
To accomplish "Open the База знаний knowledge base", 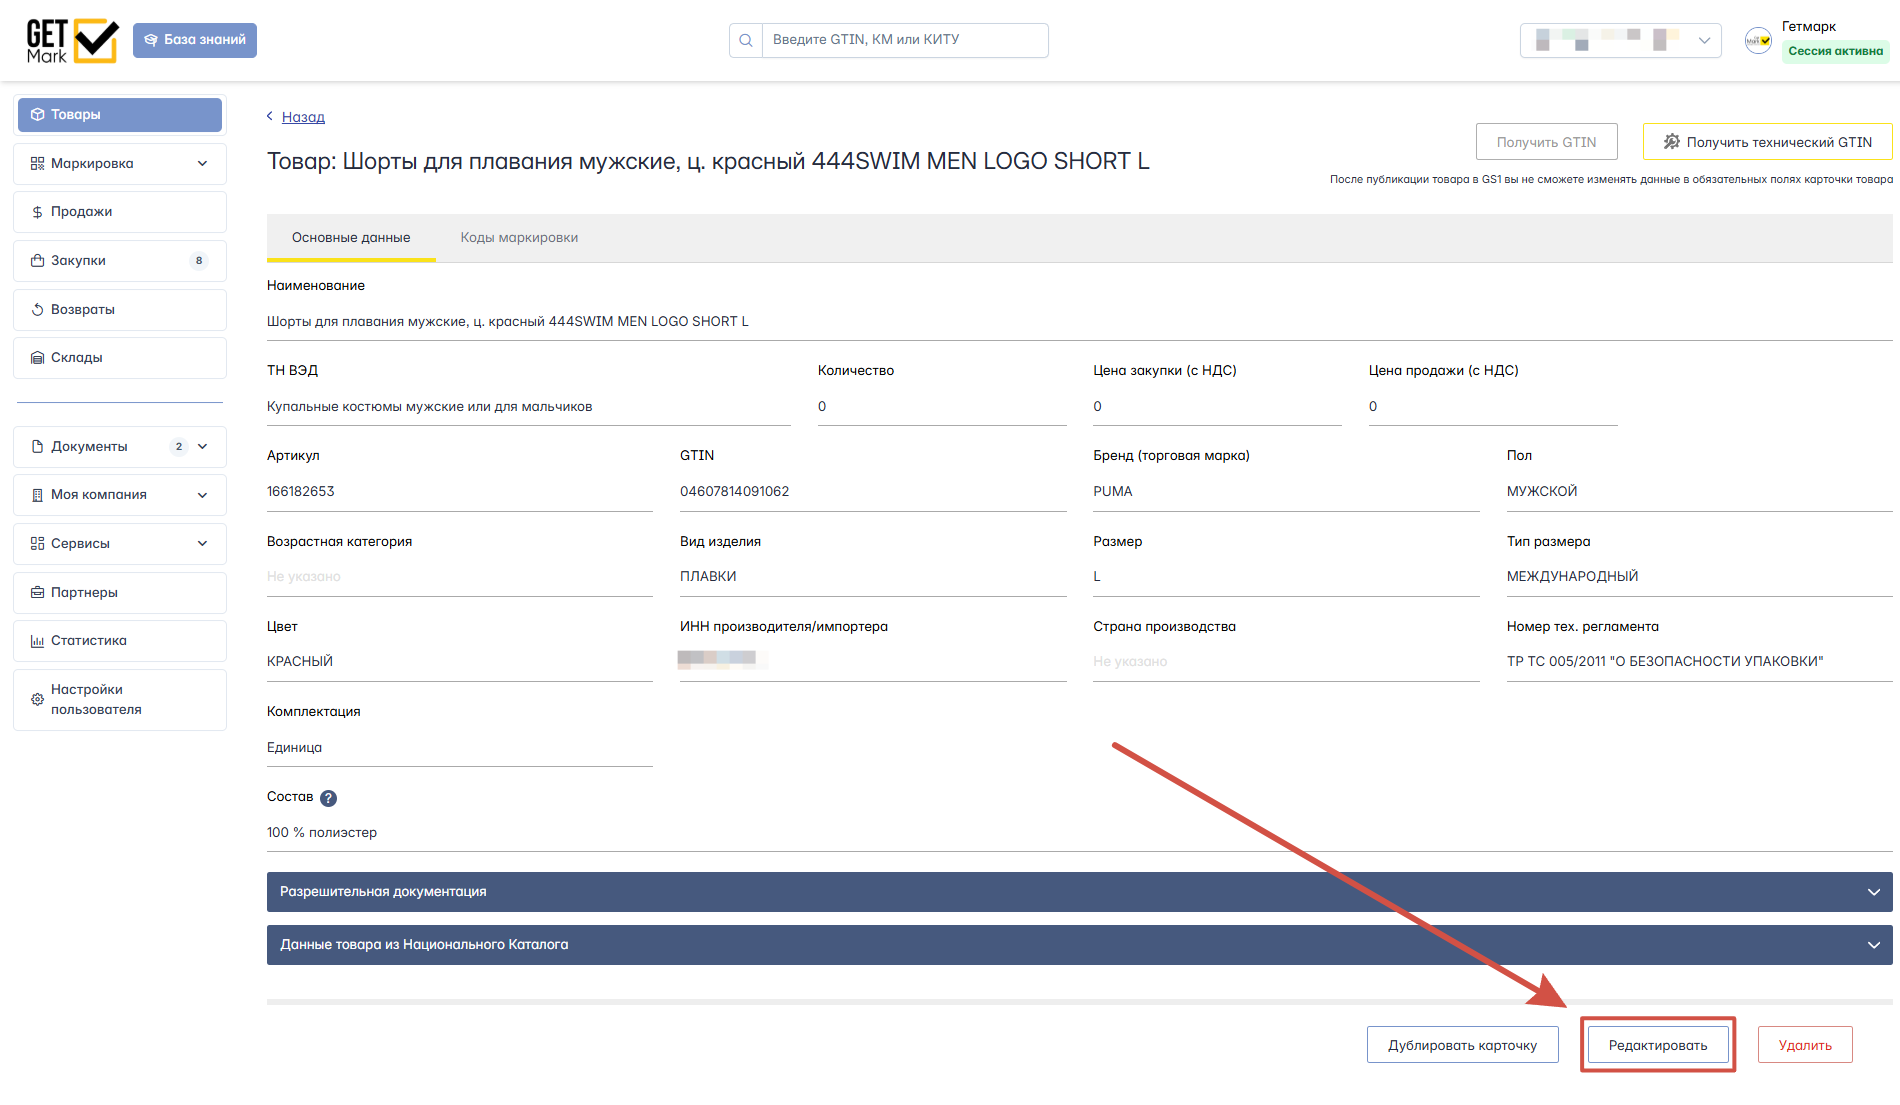I will coord(195,40).
